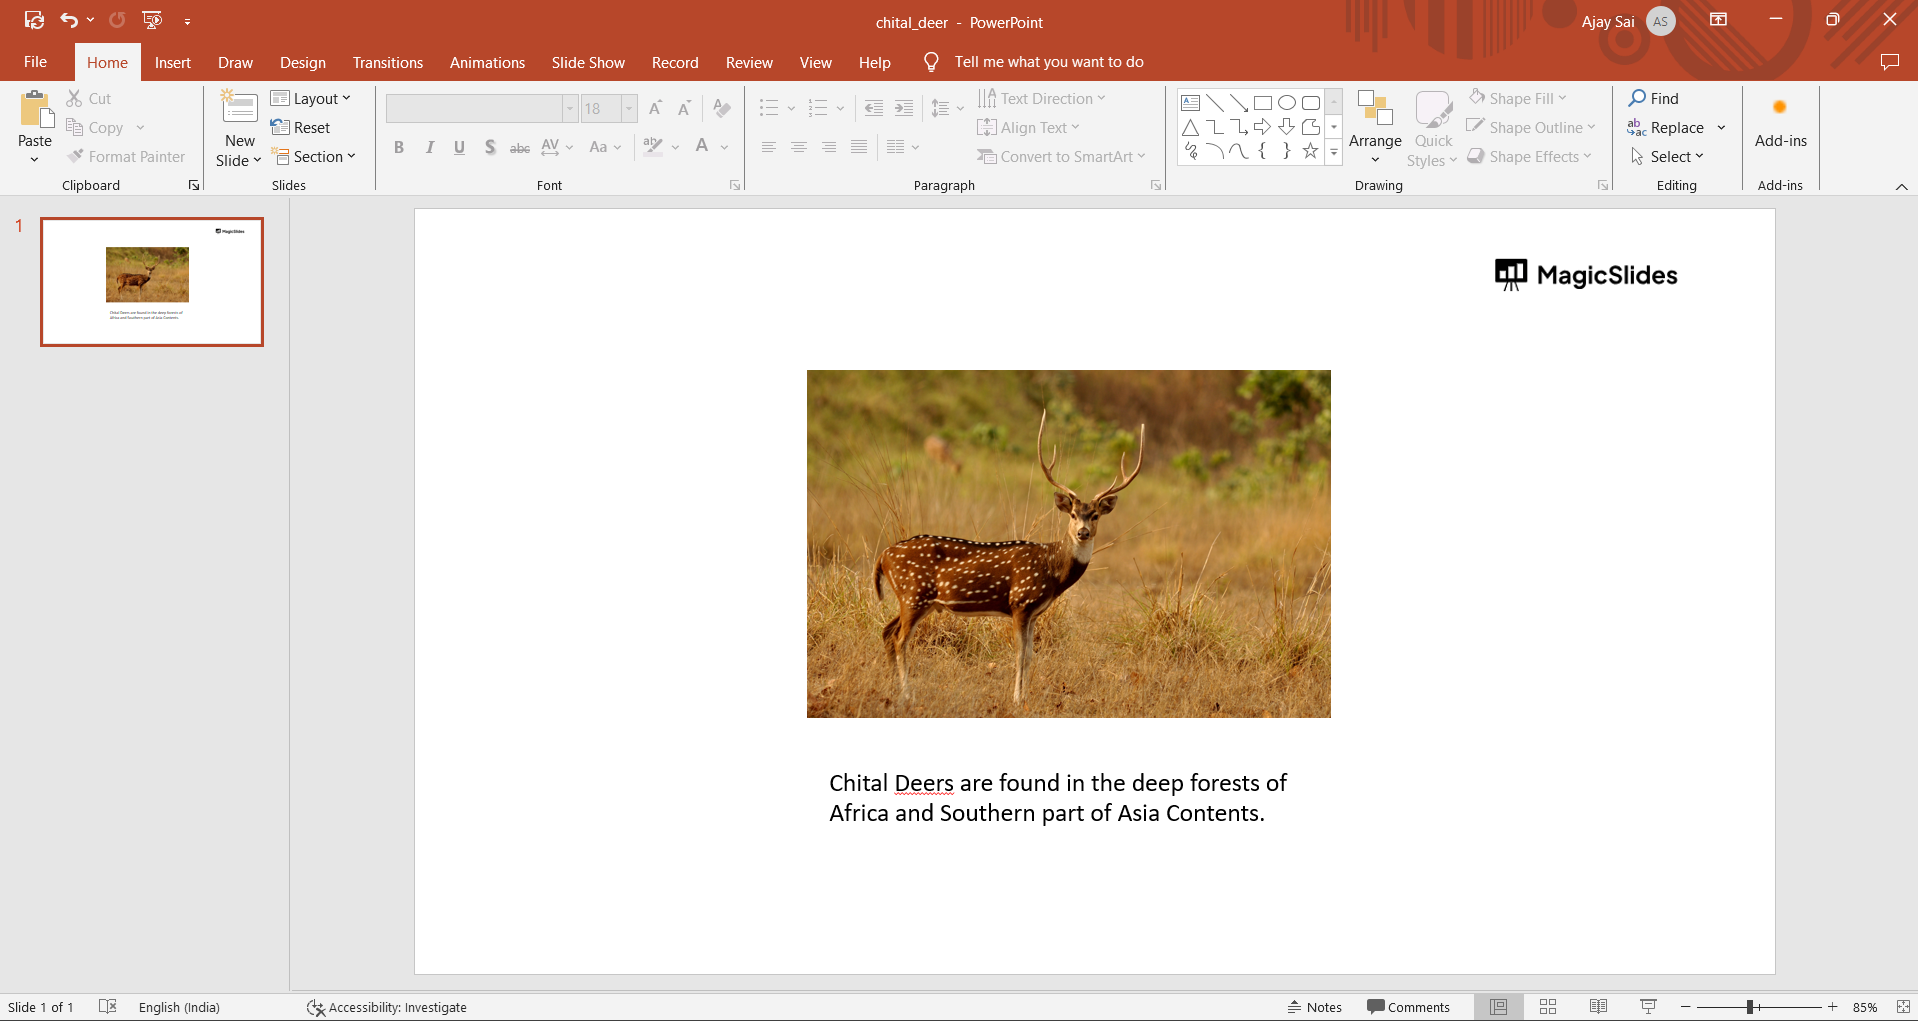The height and width of the screenshot is (1021, 1918).
Task: Fit slide to current window
Action: click(x=1903, y=1007)
